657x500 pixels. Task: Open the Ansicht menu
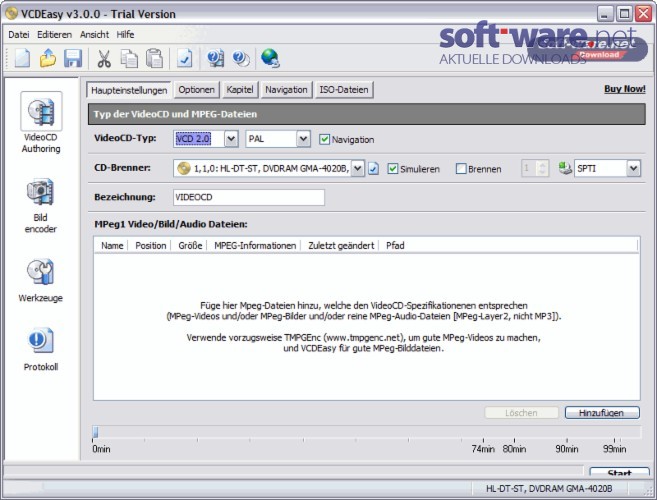click(94, 34)
